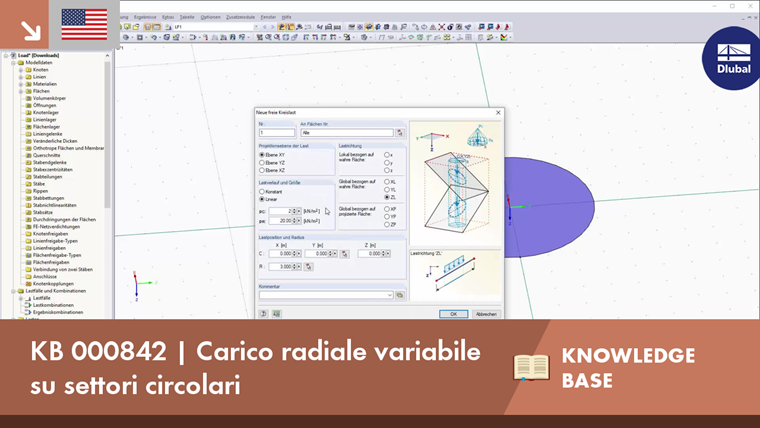Click the An Flächen Nr. field

[347, 133]
